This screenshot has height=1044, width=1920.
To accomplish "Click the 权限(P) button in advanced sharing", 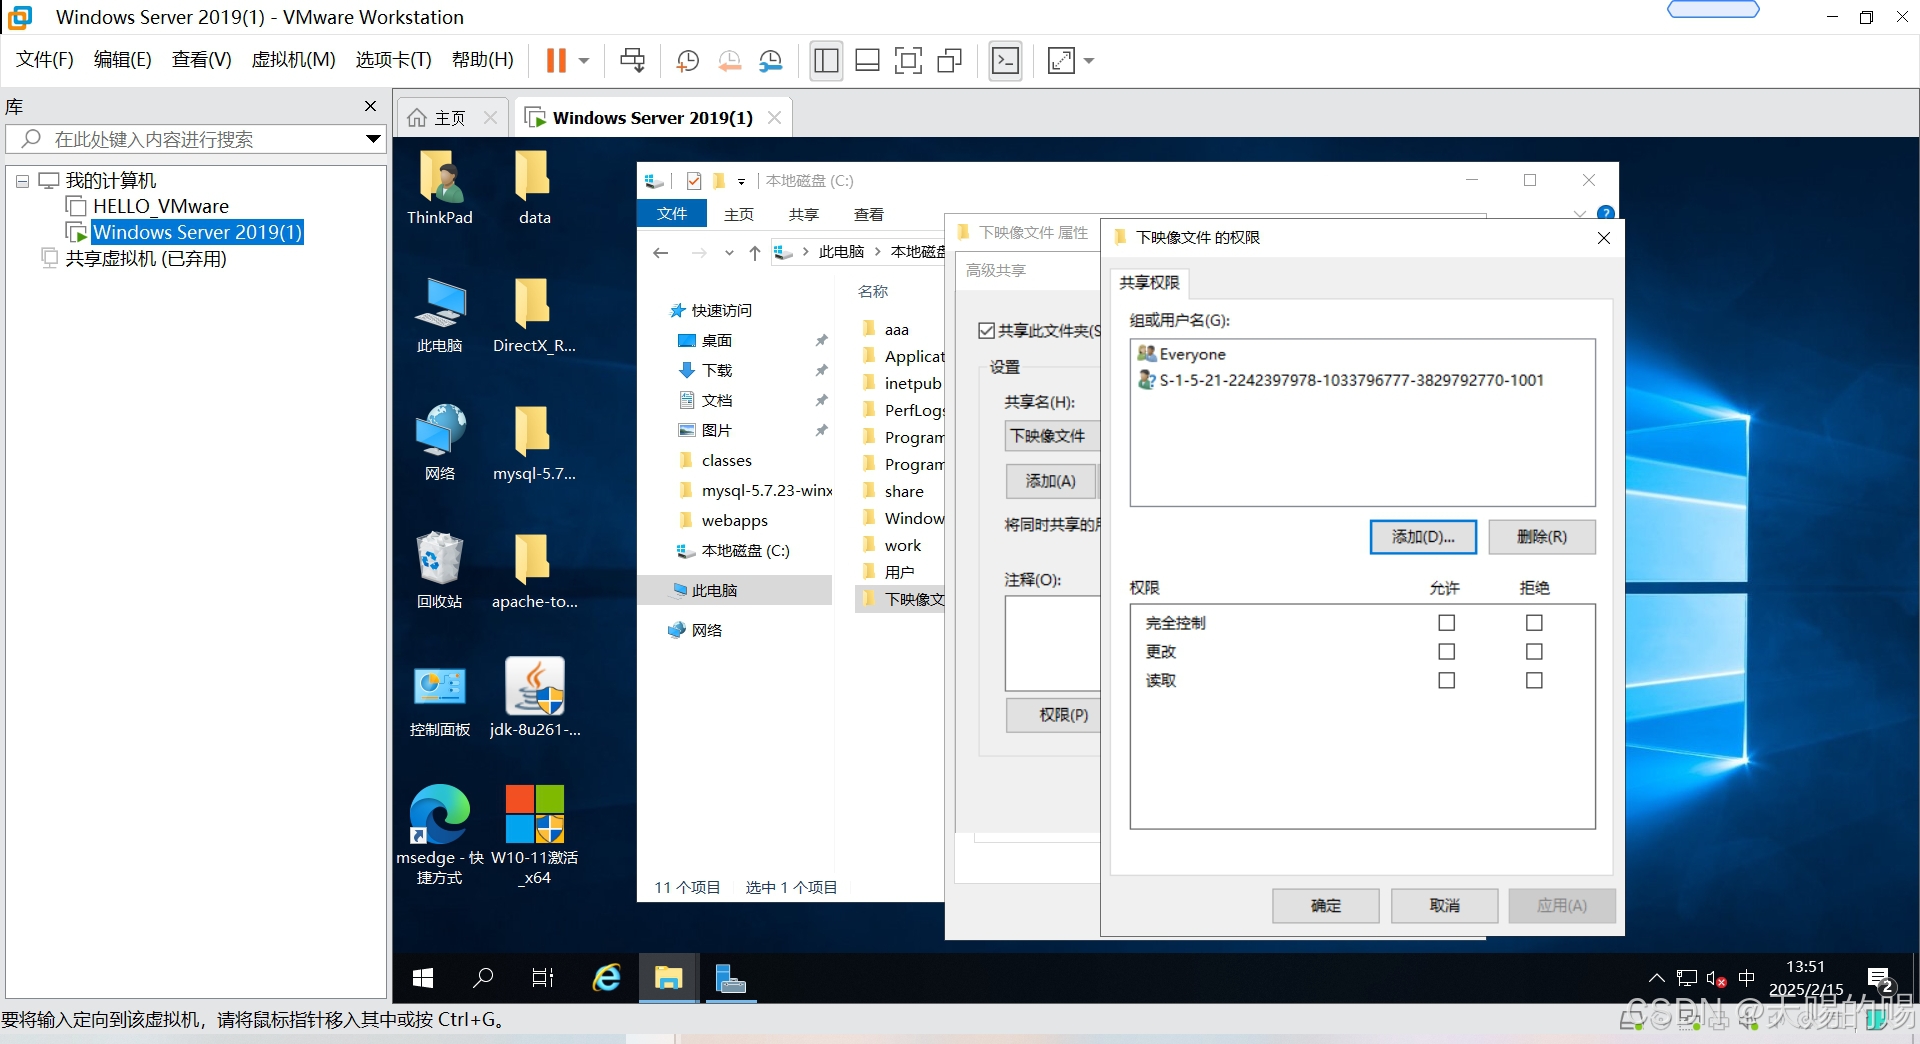I will tap(1054, 715).
